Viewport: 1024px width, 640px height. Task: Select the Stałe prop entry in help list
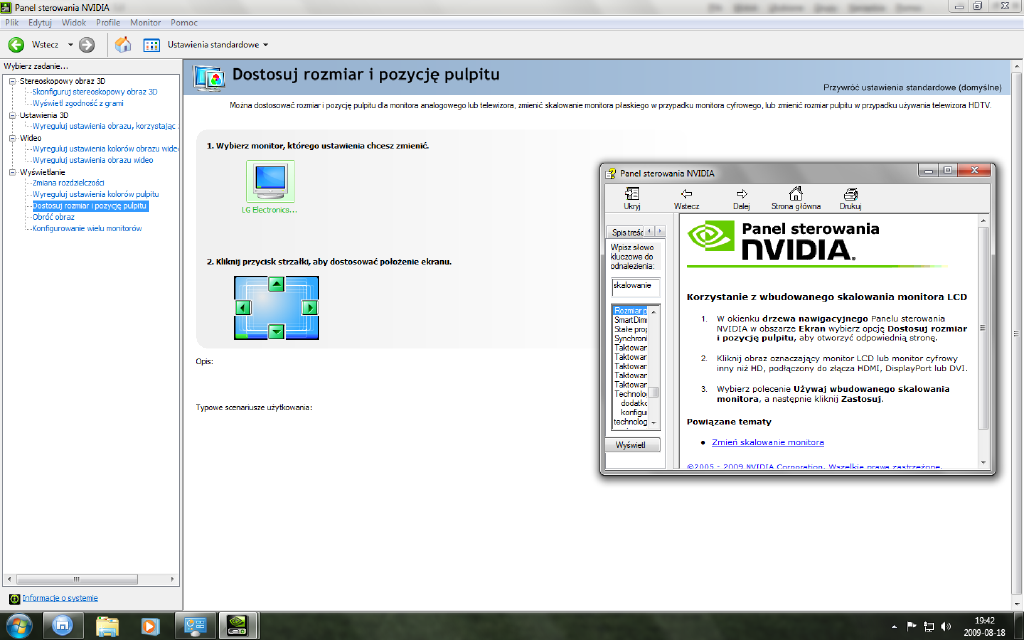point(630,329)
